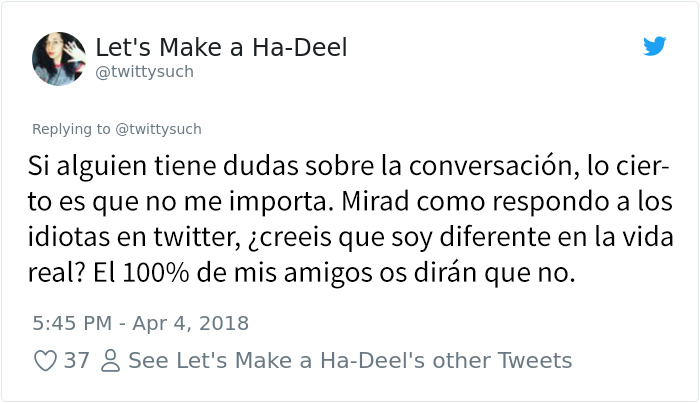Open the Let's Make a Ha-Deel profile picture

click(59, 59)
